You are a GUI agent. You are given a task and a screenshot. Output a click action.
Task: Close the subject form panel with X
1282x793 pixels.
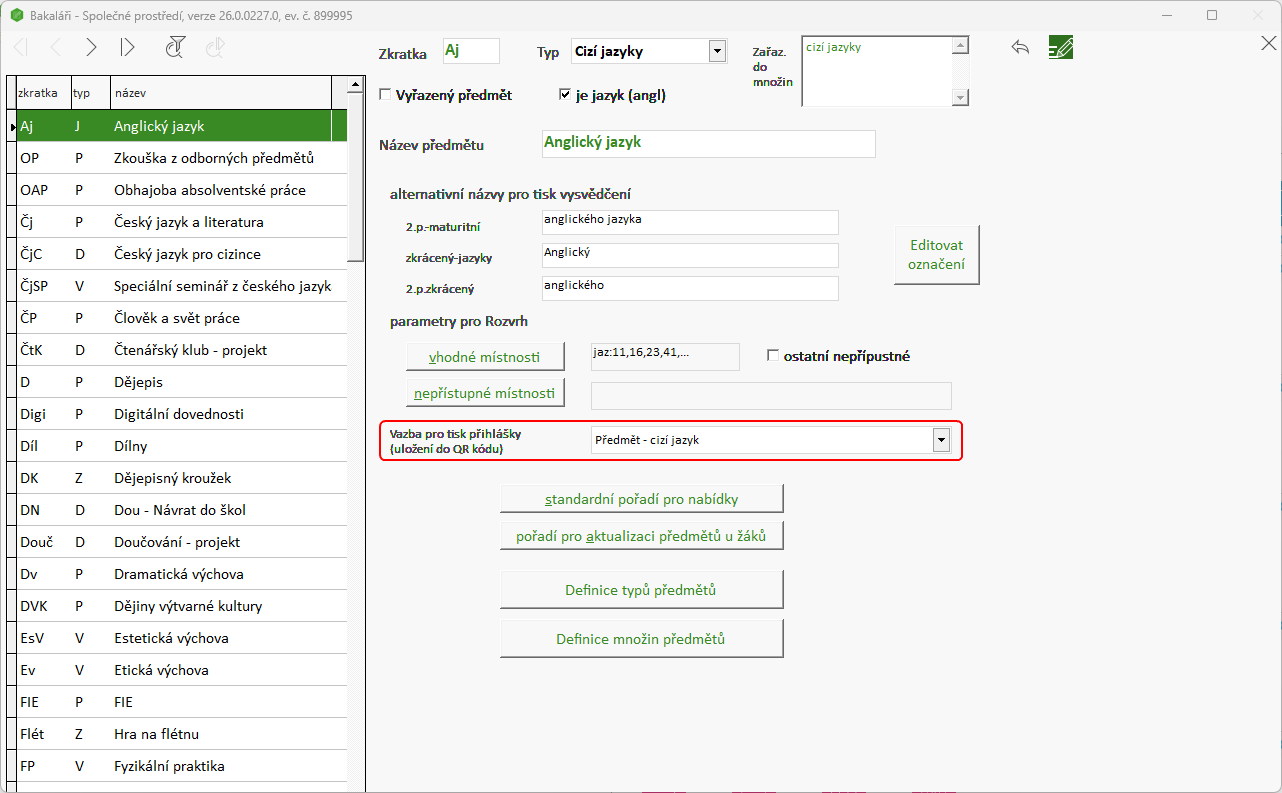tap(1267, 43)
